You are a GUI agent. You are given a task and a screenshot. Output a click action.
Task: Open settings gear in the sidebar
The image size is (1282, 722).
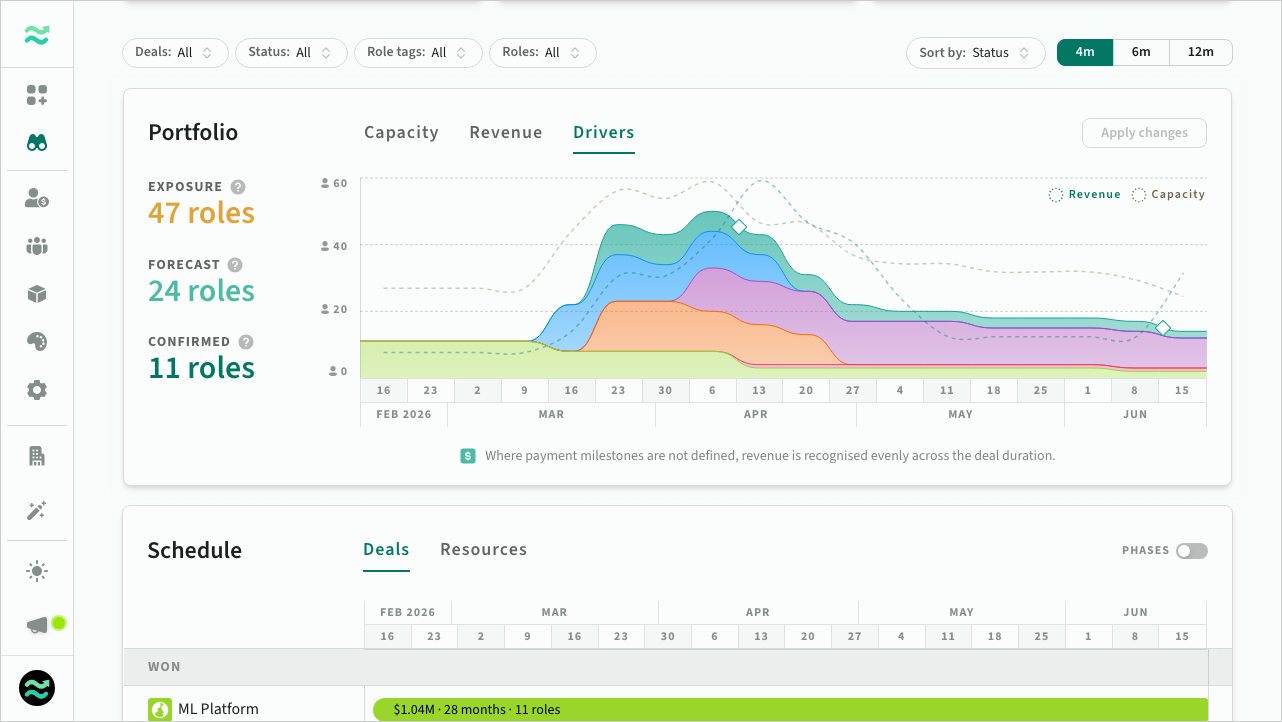click(x=37, y=390)
